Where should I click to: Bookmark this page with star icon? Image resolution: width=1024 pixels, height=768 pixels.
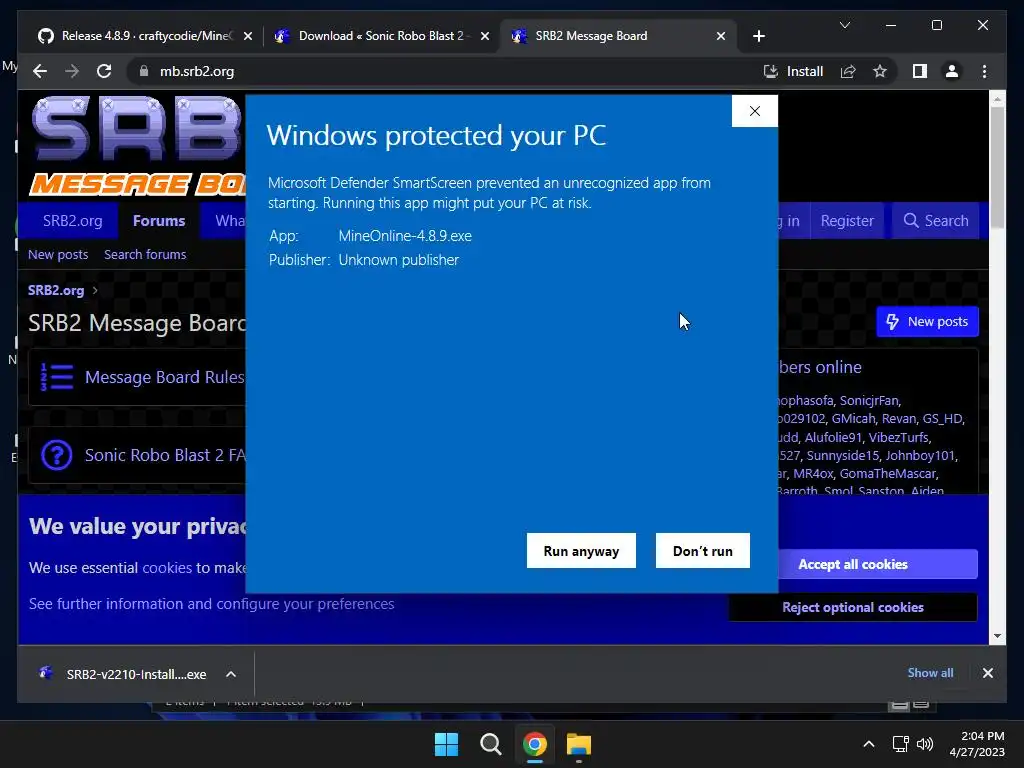coord(880,71)
